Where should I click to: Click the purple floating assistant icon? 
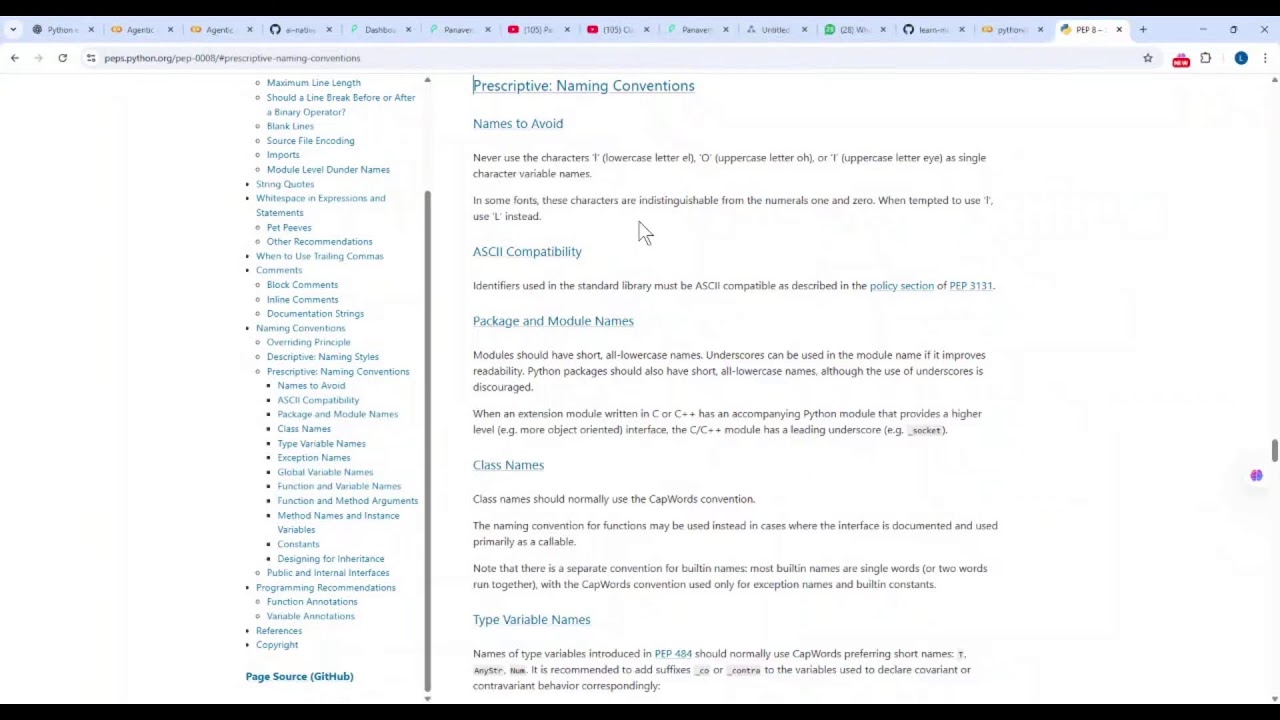pyautogui.click(x=1256, y=476)
